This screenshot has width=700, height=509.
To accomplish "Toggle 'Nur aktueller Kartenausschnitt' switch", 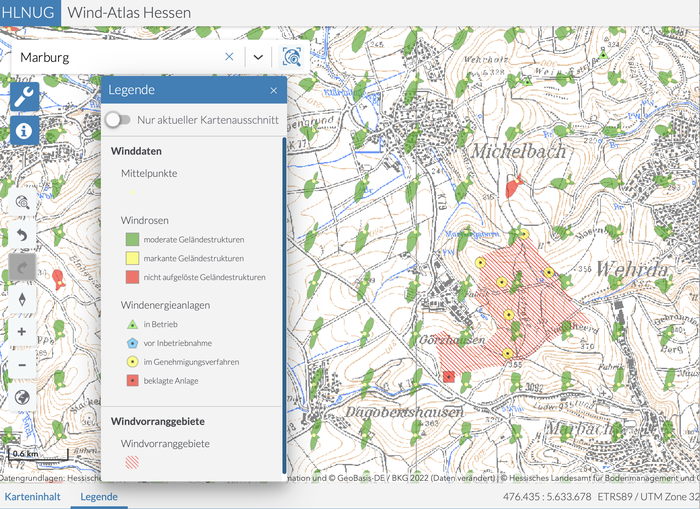I will 118,120.
